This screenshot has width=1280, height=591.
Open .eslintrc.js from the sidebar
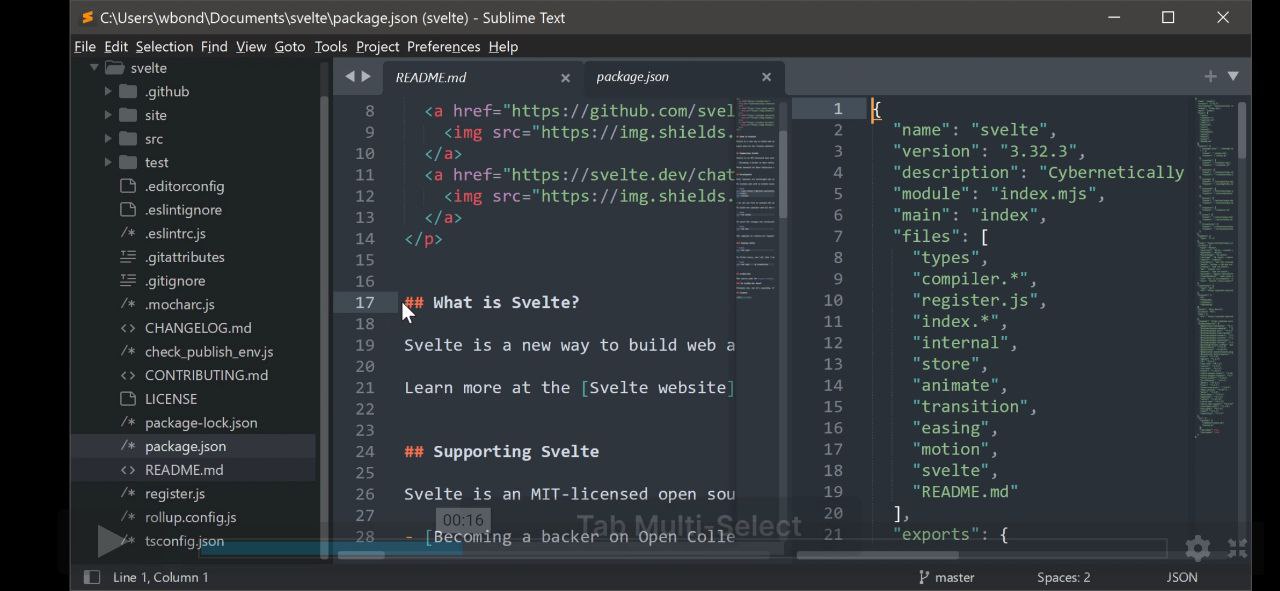175,233
